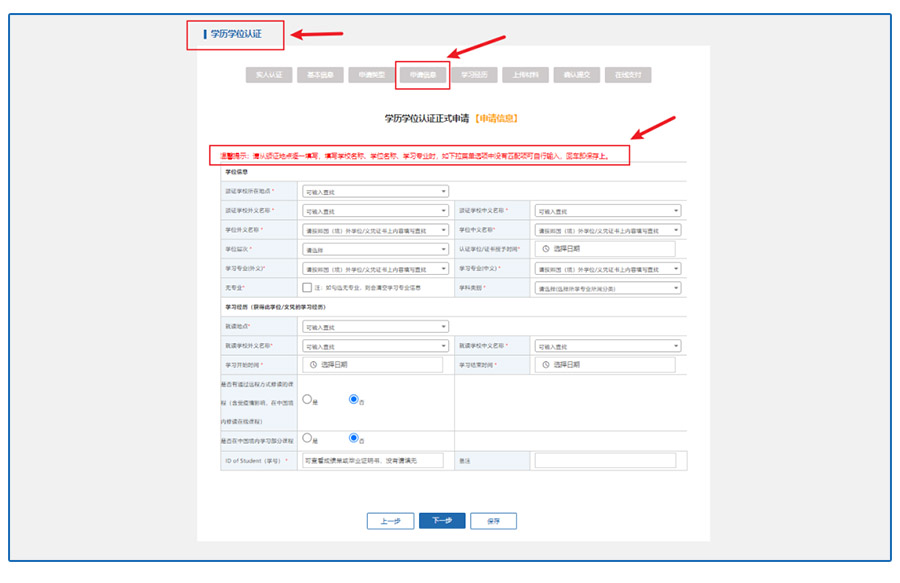900x583 pixels.
Task: Expand the 就读地点 dropdown
Action: [374, 326]
